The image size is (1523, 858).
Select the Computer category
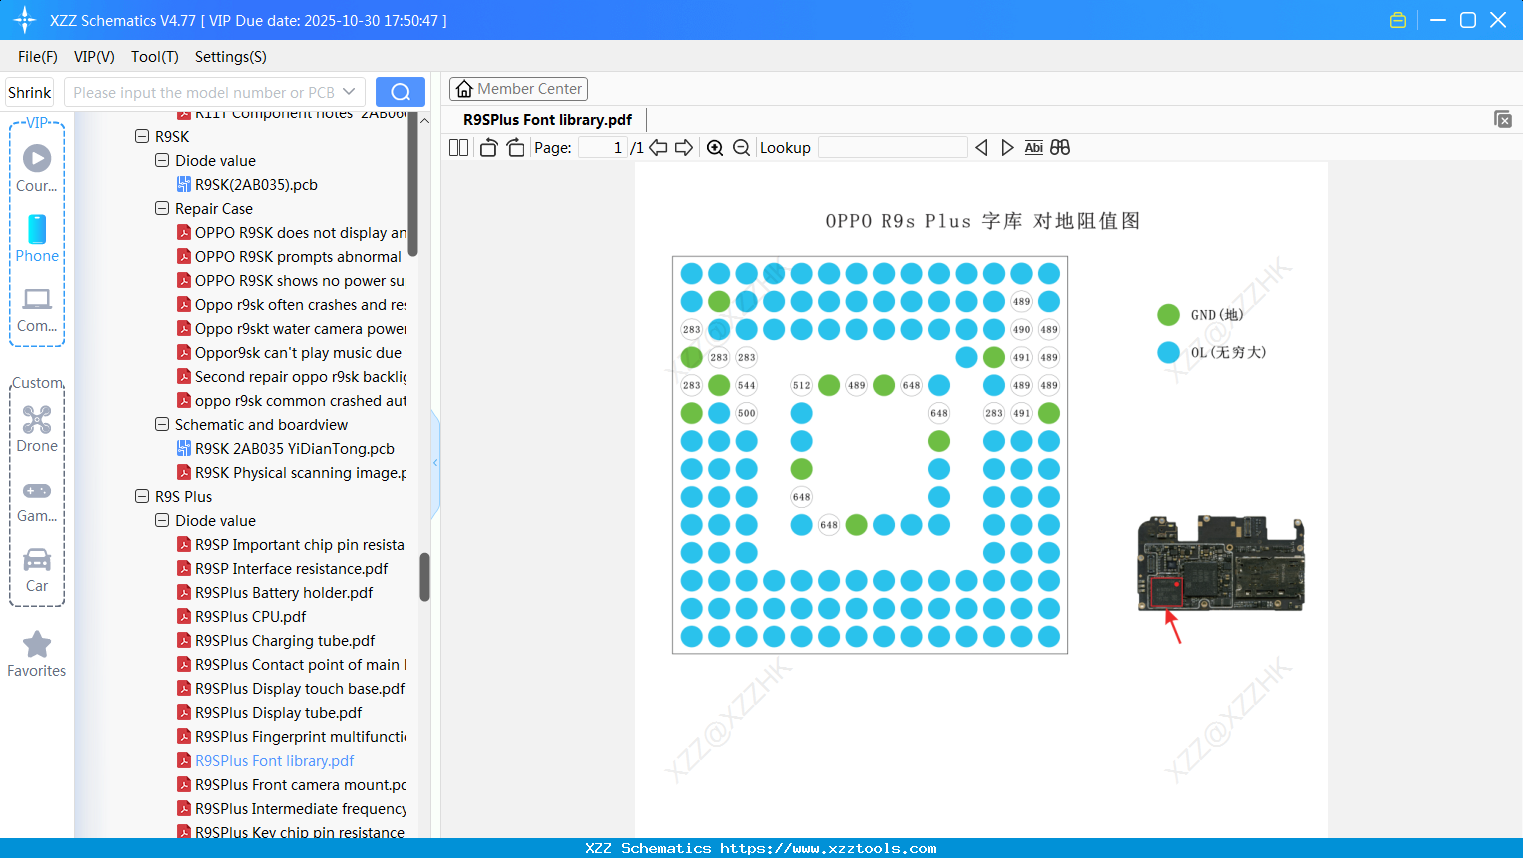(x=37, y=309)
